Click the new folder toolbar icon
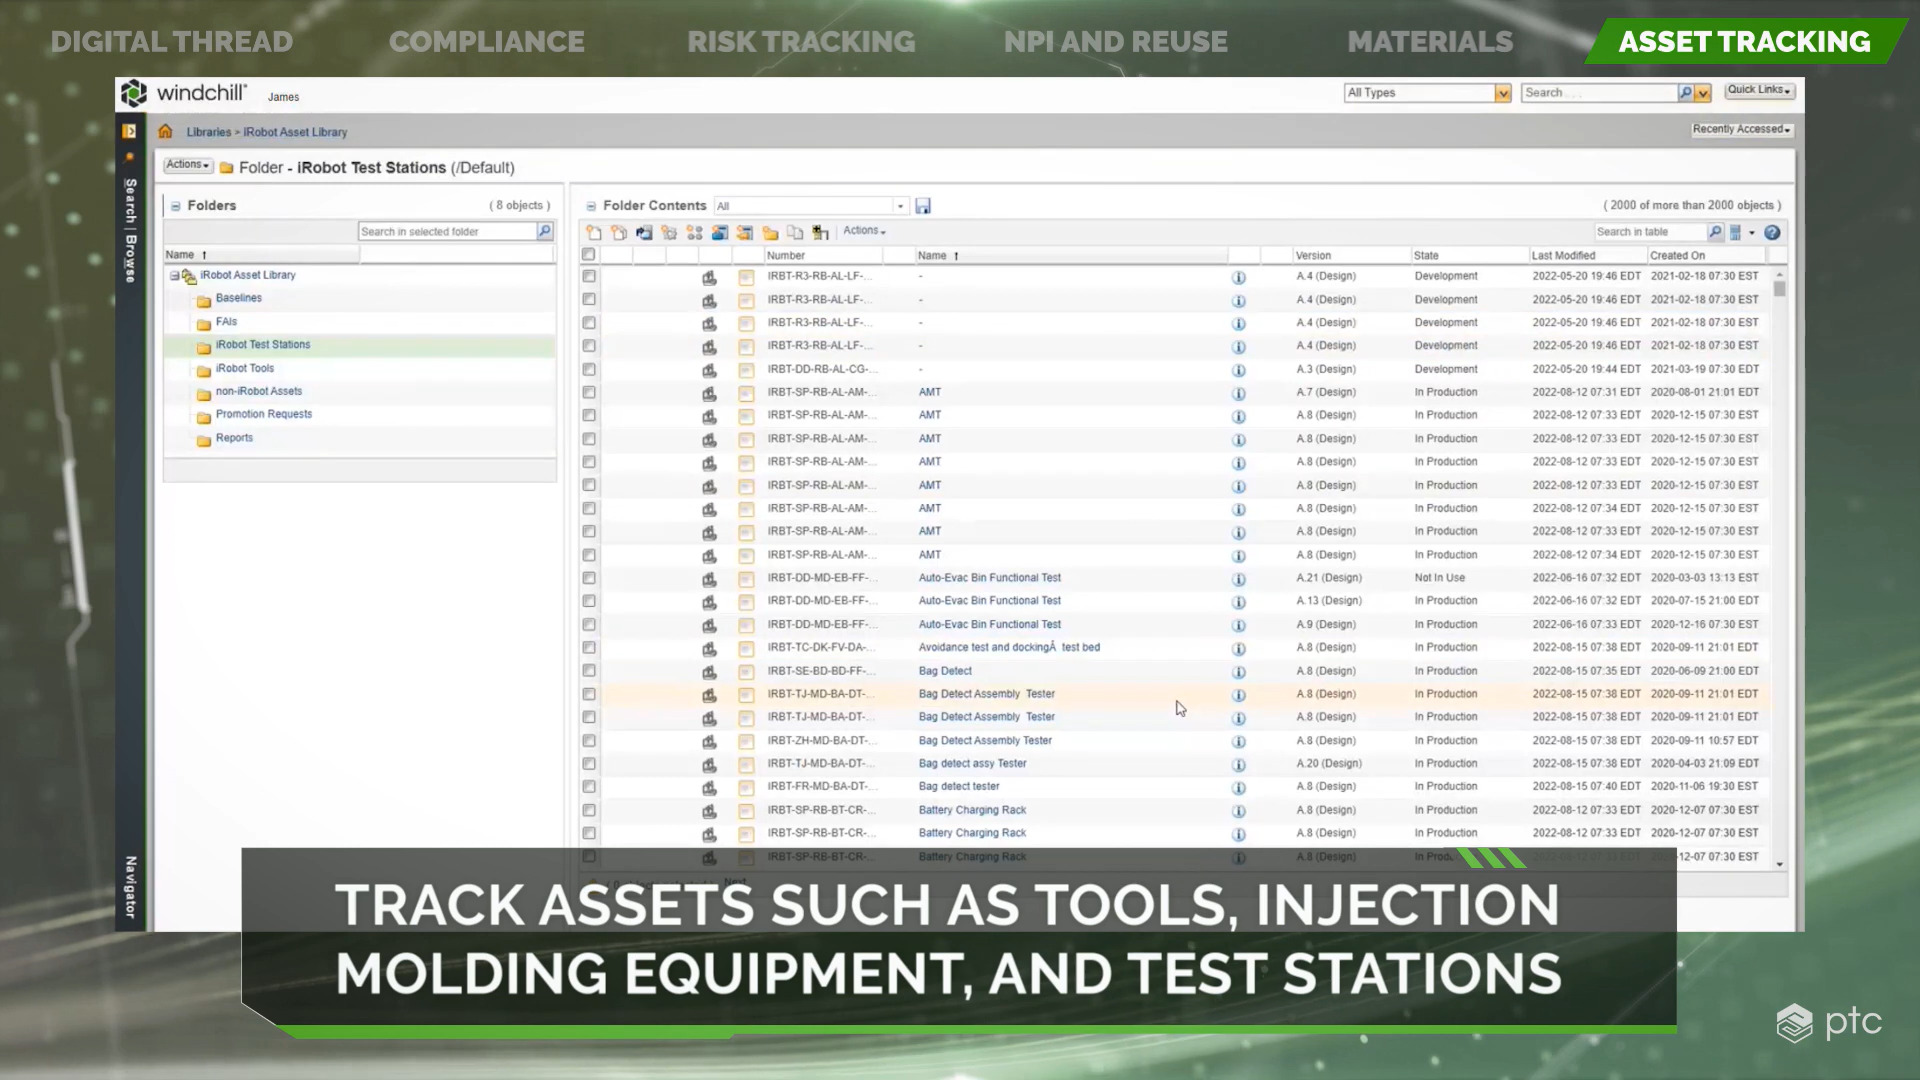 point(770,232)
